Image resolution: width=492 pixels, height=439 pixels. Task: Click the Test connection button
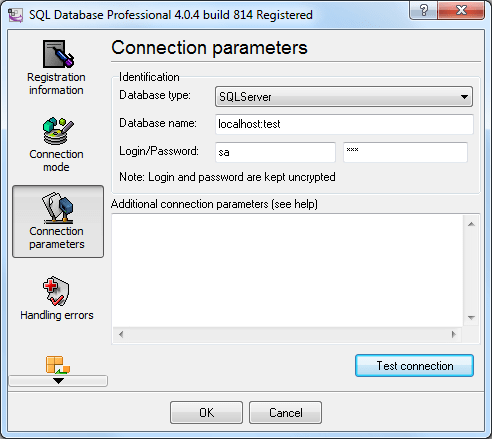click(414, 366)
